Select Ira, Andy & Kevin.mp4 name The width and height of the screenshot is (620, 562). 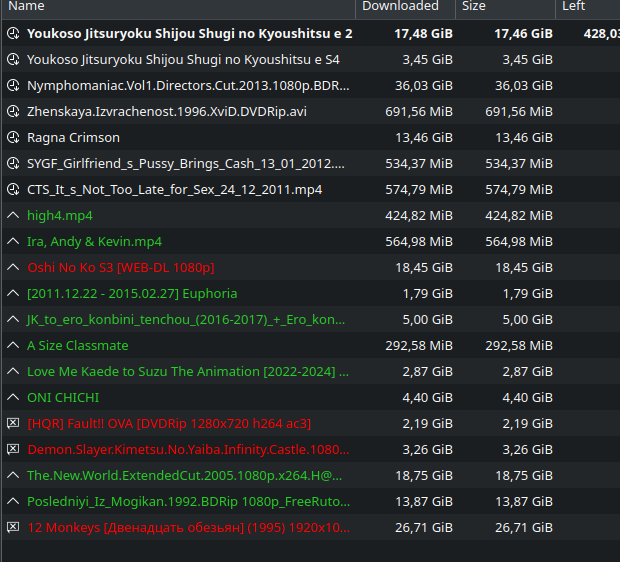coord(94,242)
